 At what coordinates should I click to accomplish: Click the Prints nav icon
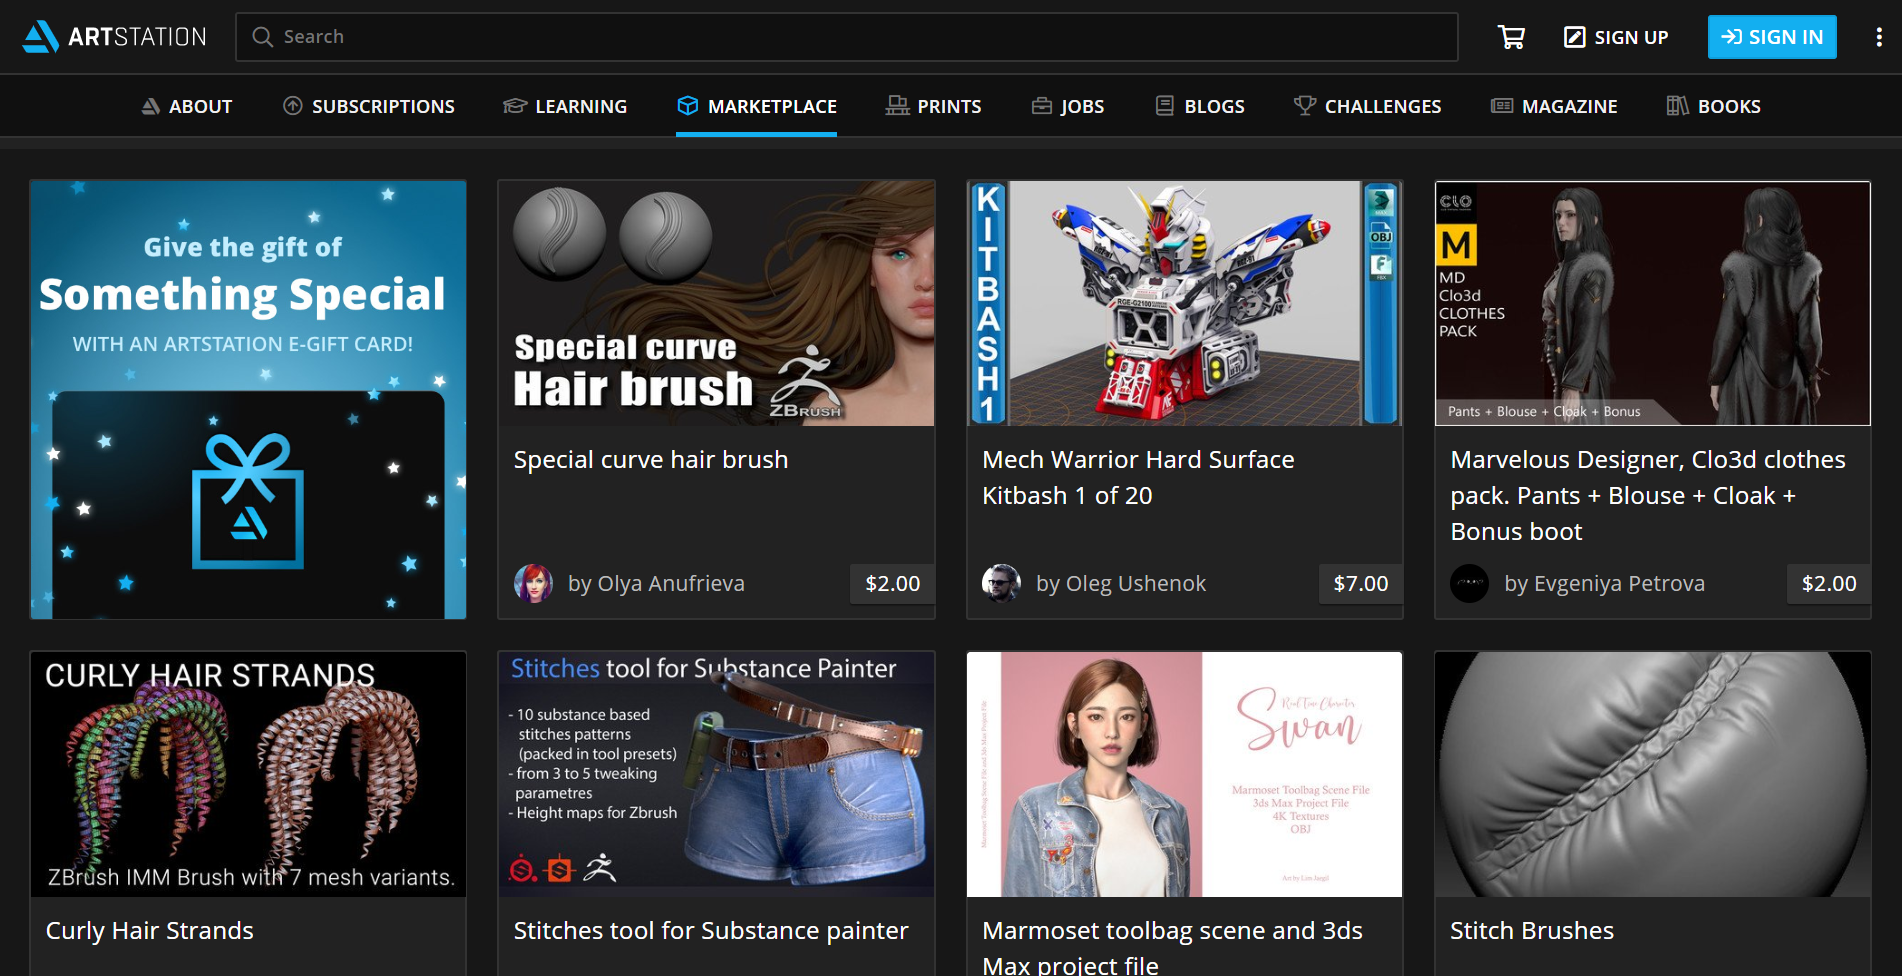click(897, 106)
